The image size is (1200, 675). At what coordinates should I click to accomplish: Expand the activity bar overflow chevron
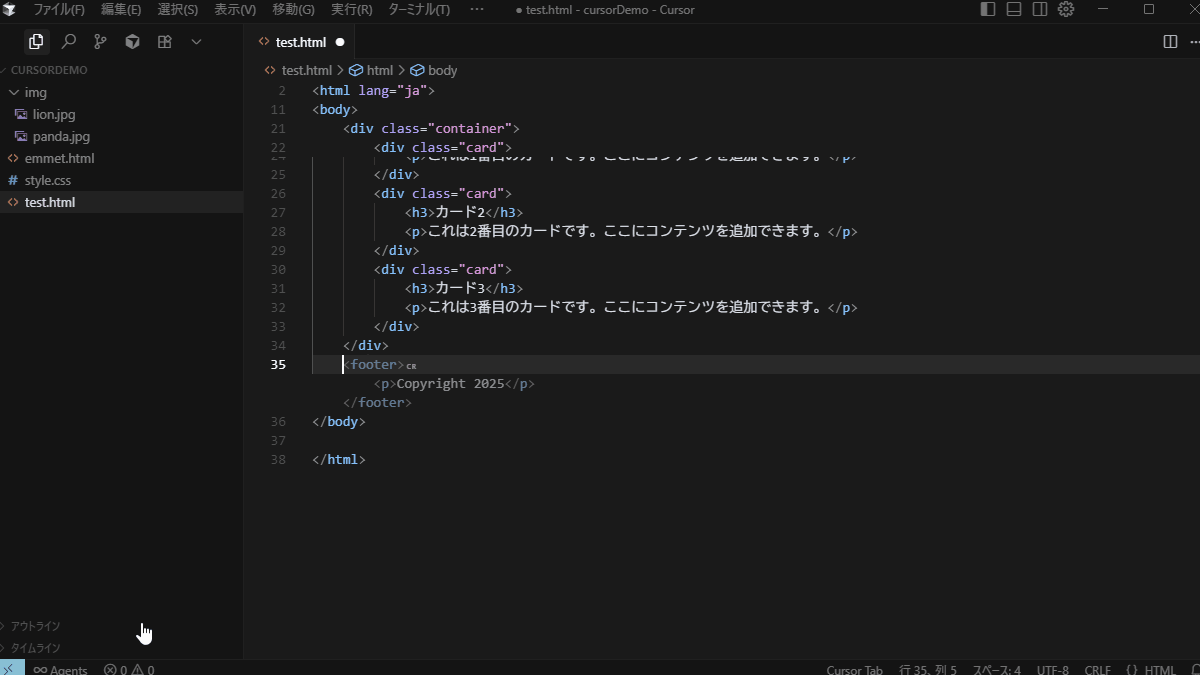click(196, 42)
